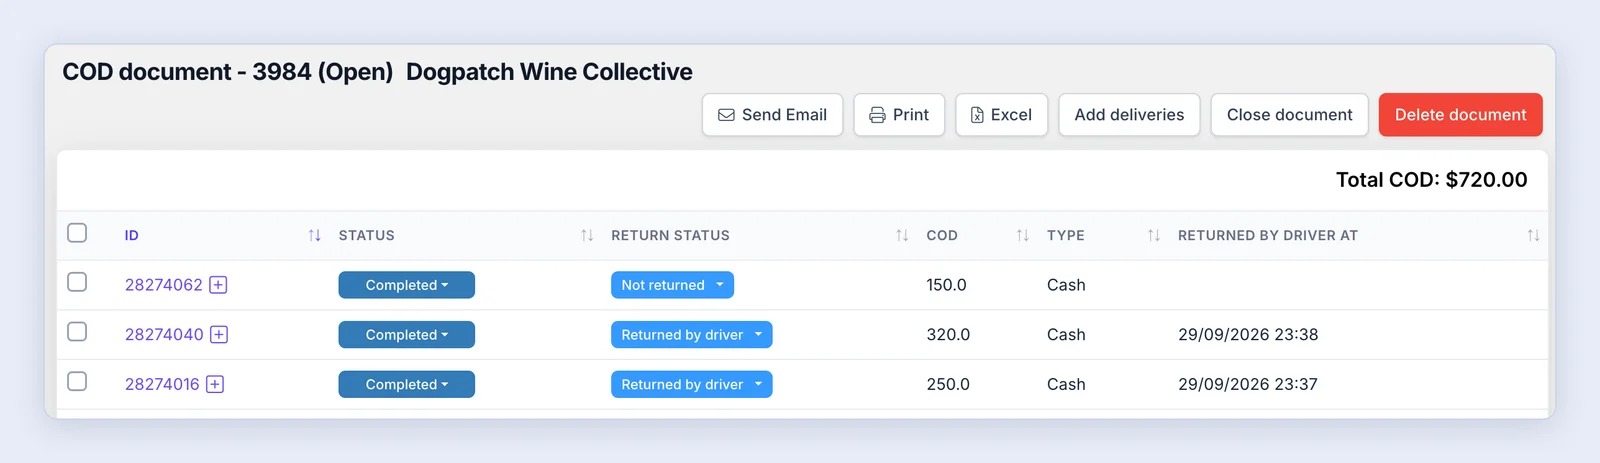Screen dimensions: 1600x463
Task: Check the box for delivery 28274062
Action: click(77, 282)
